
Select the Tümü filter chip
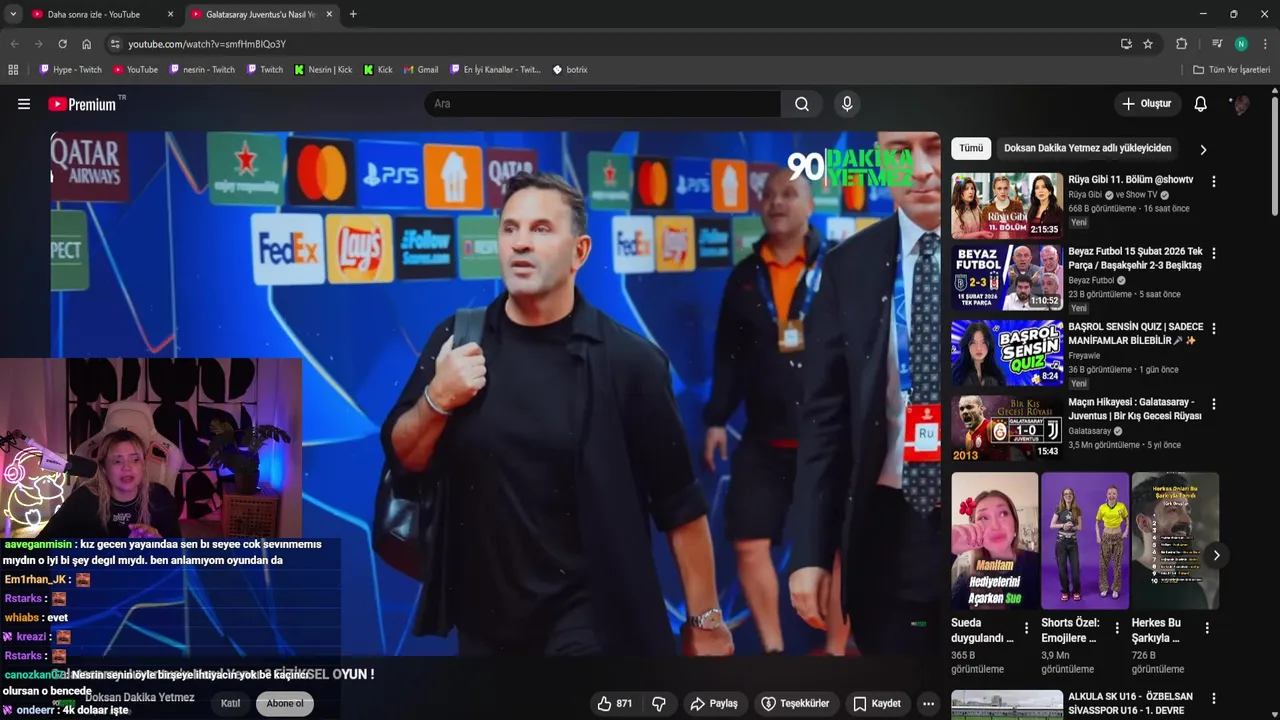point(971,148)
